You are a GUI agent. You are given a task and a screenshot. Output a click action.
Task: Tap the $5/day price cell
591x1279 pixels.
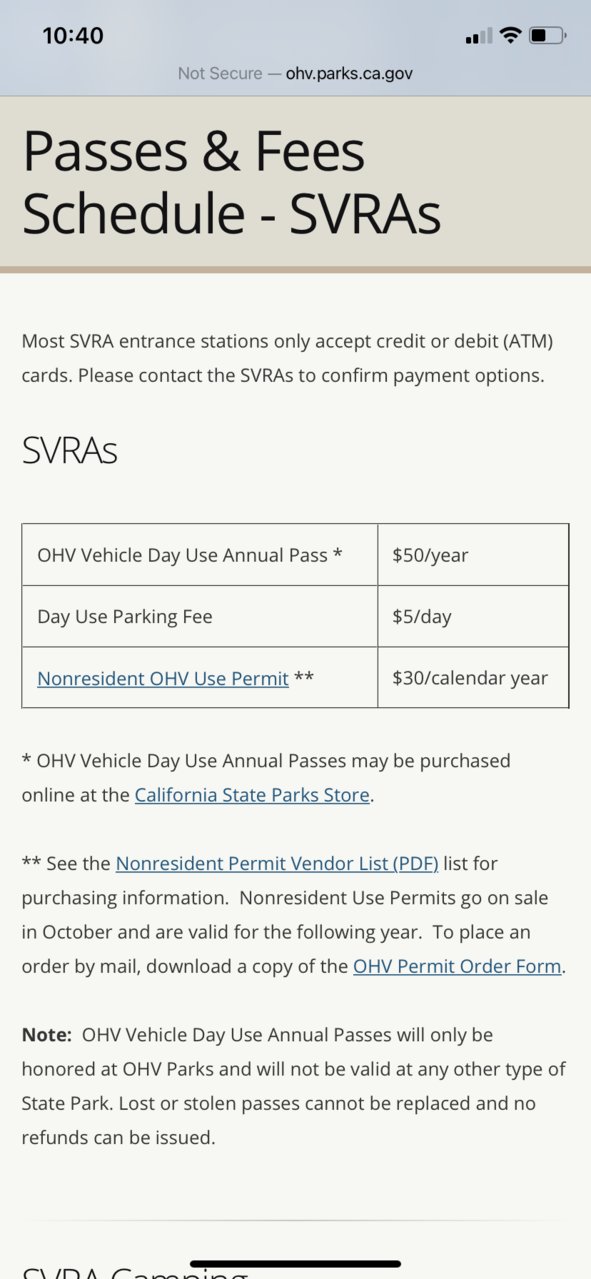(473, 617)
